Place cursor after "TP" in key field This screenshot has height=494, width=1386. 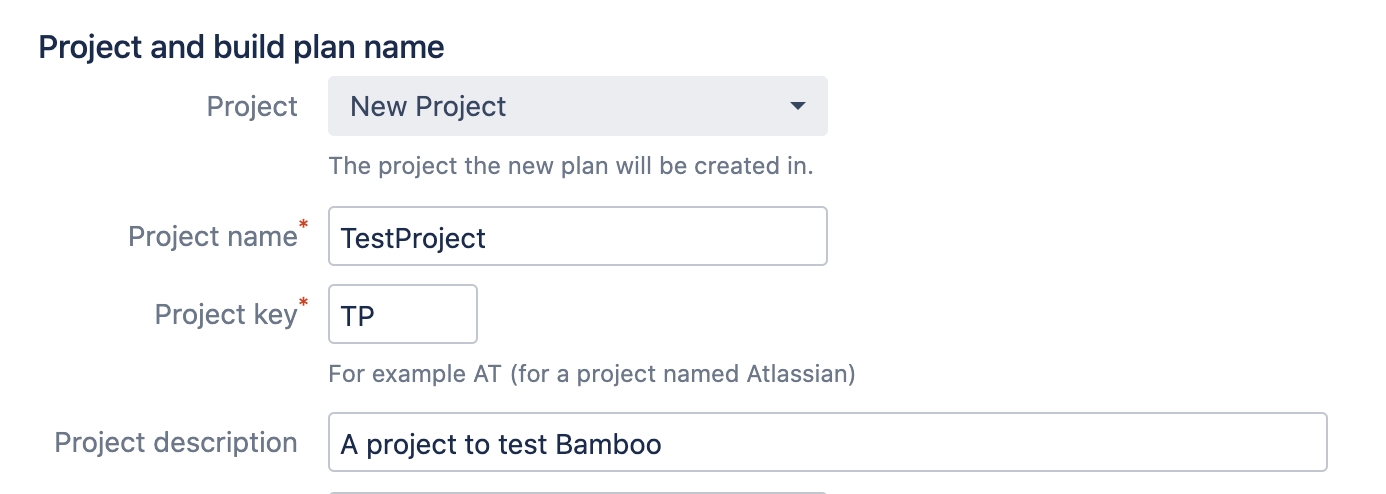point(376,315)
